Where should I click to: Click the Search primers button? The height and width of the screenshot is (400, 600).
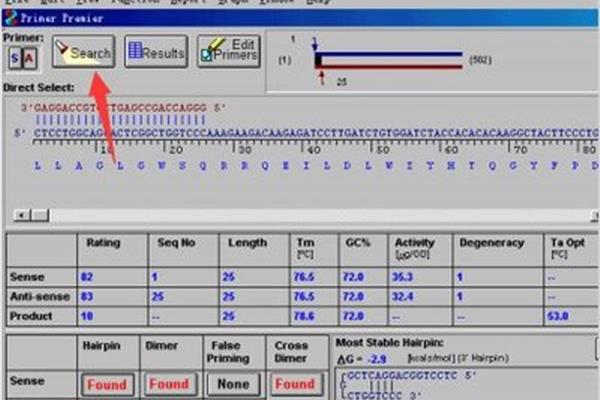[83, 52]
